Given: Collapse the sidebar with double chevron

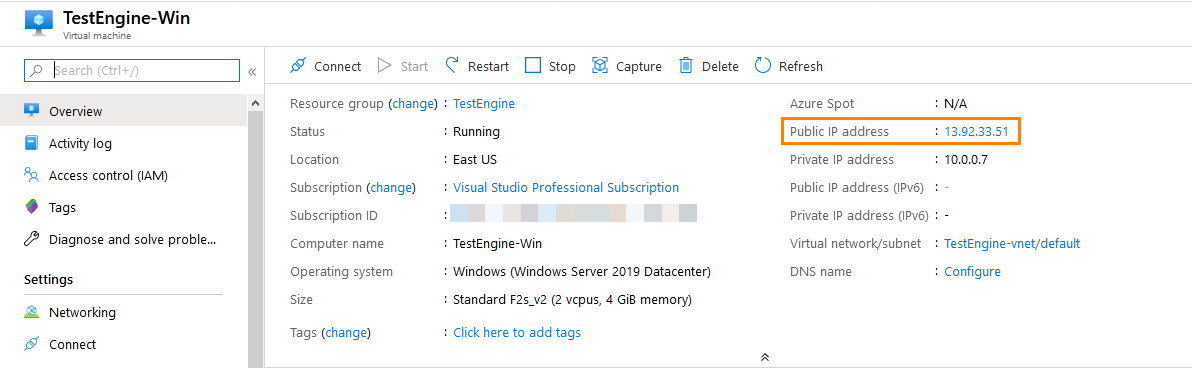Looking at the screenshot, I should pyautogui.click(x=252, y=71).
